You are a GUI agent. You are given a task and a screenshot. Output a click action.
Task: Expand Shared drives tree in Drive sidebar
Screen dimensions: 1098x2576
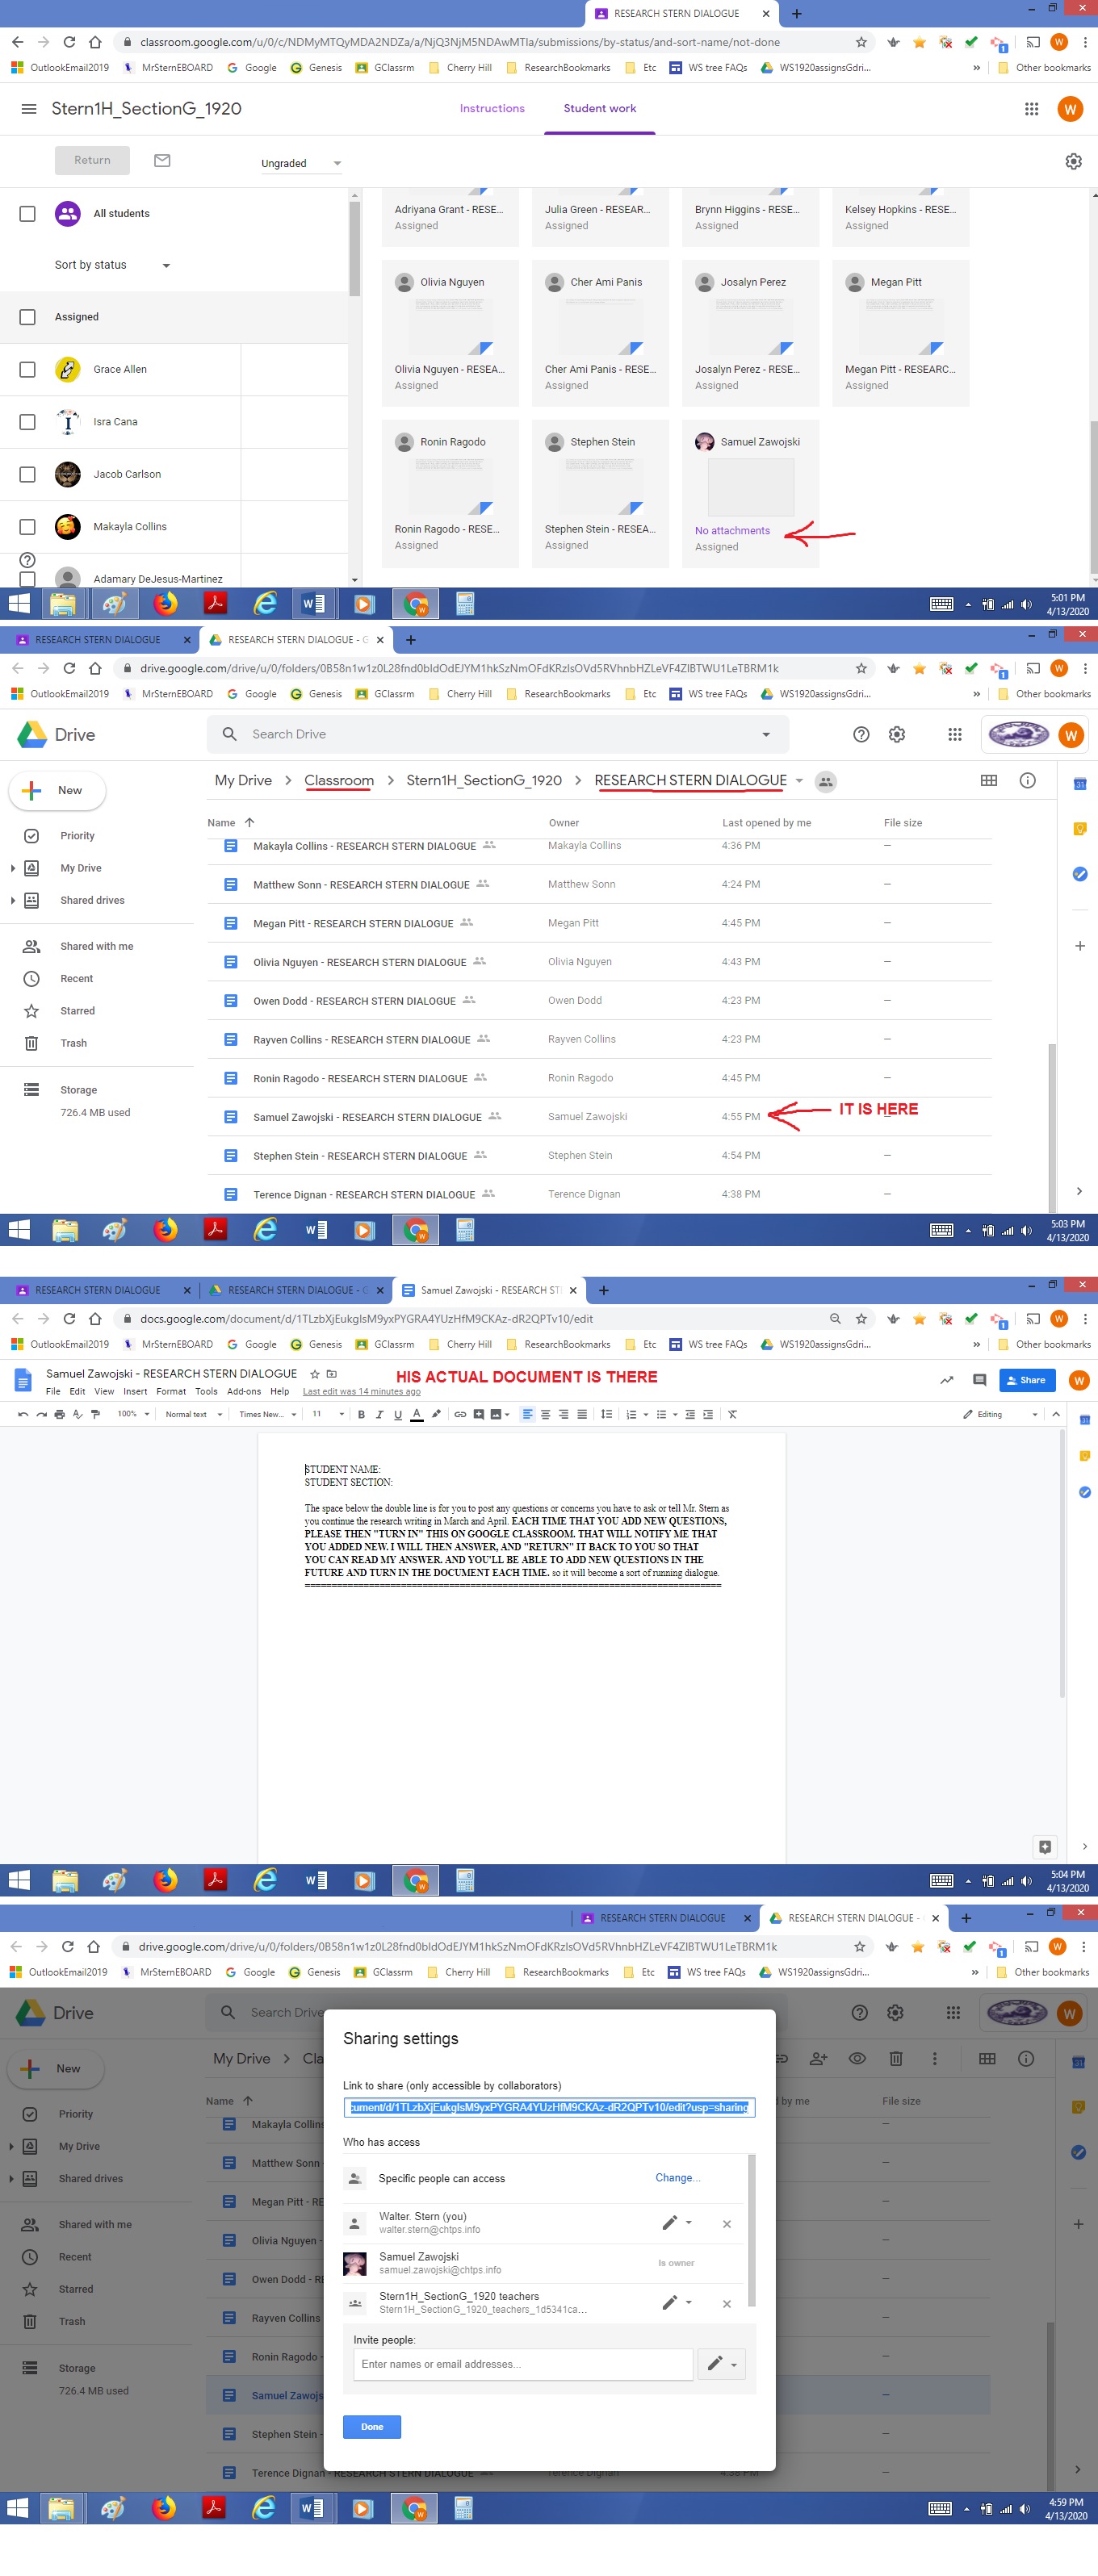click(12, 901)
